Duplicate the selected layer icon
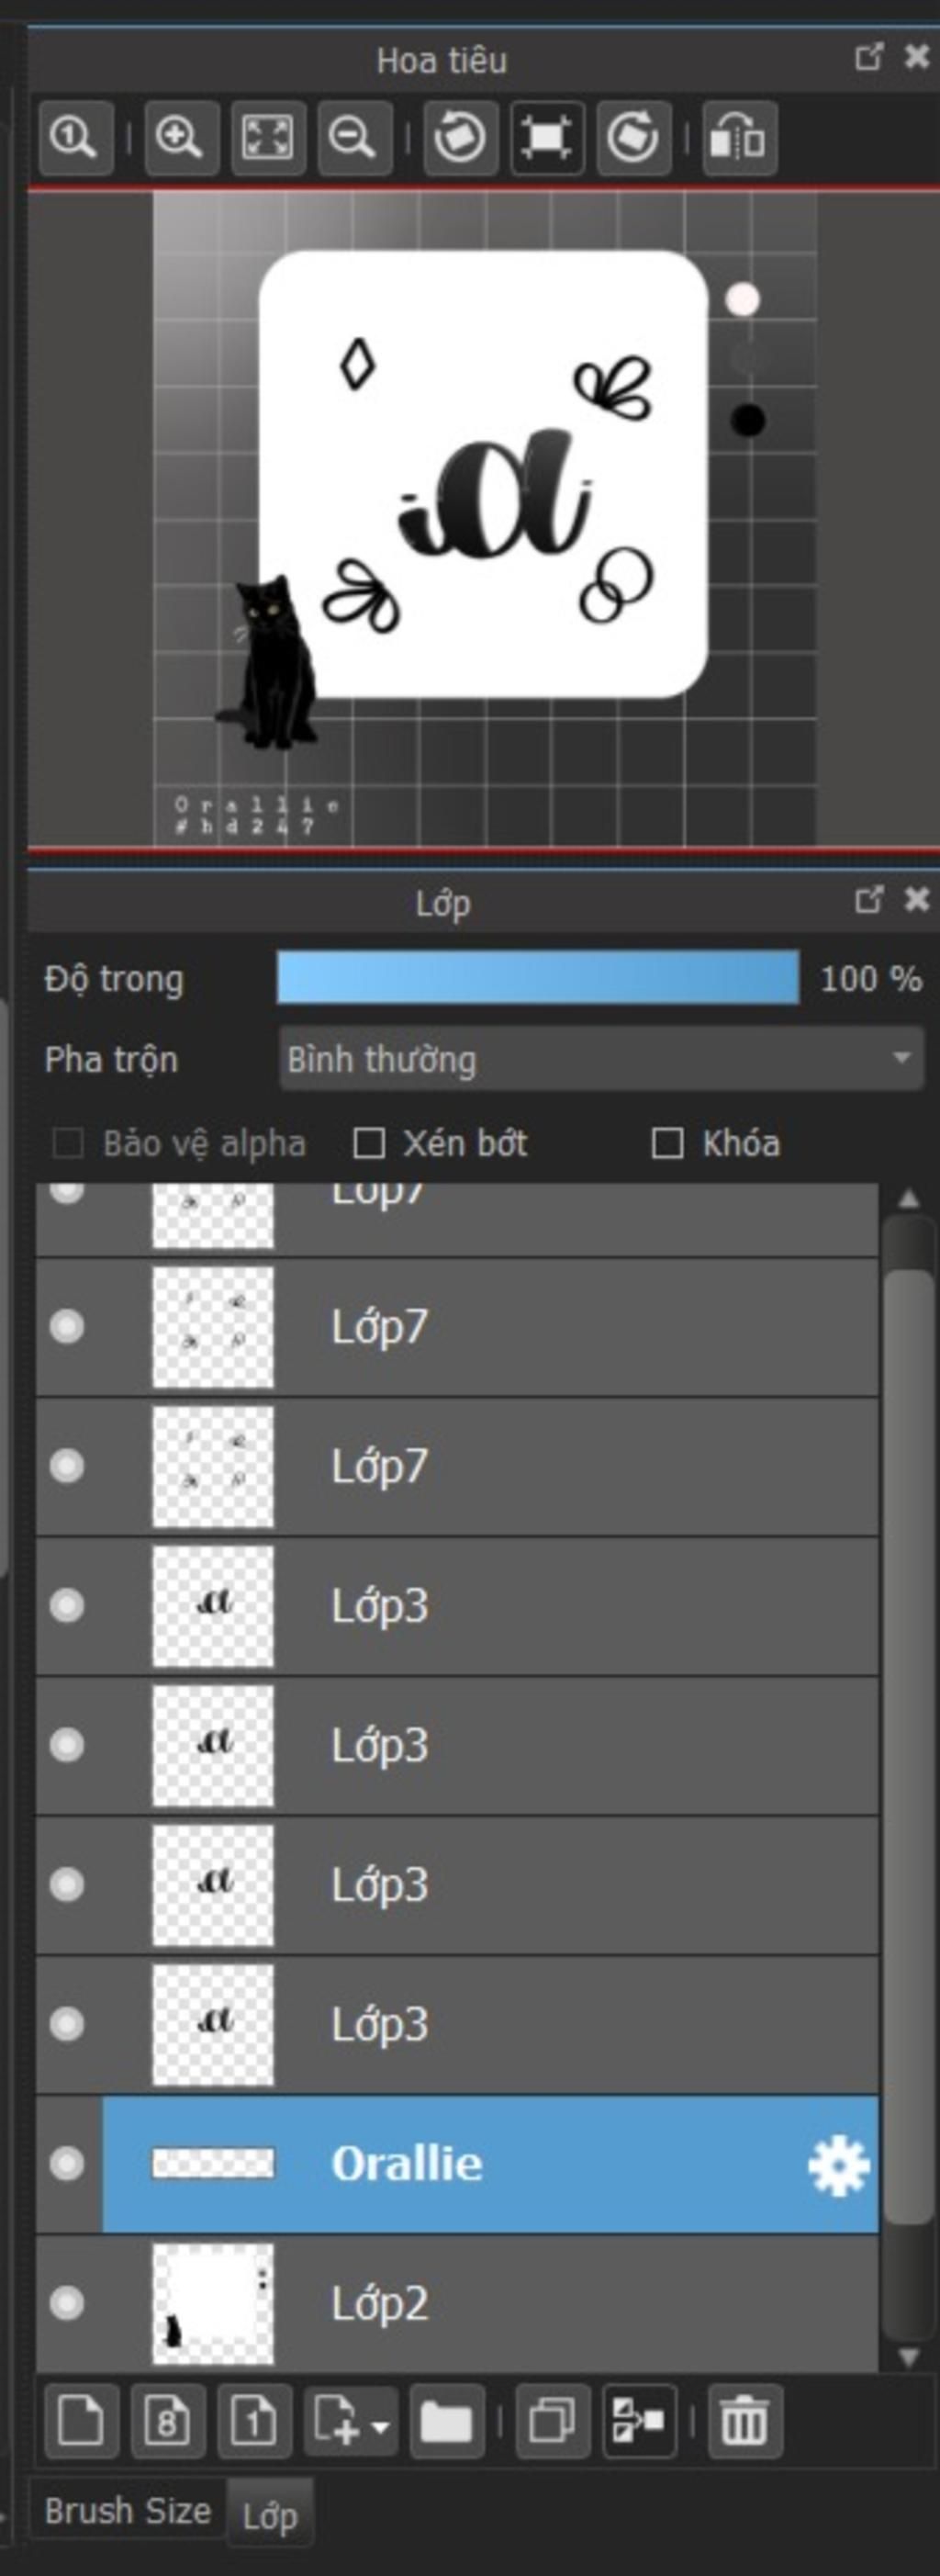Image resolution: width=940 pixels, height=2576 pixels. [552, 2421]
